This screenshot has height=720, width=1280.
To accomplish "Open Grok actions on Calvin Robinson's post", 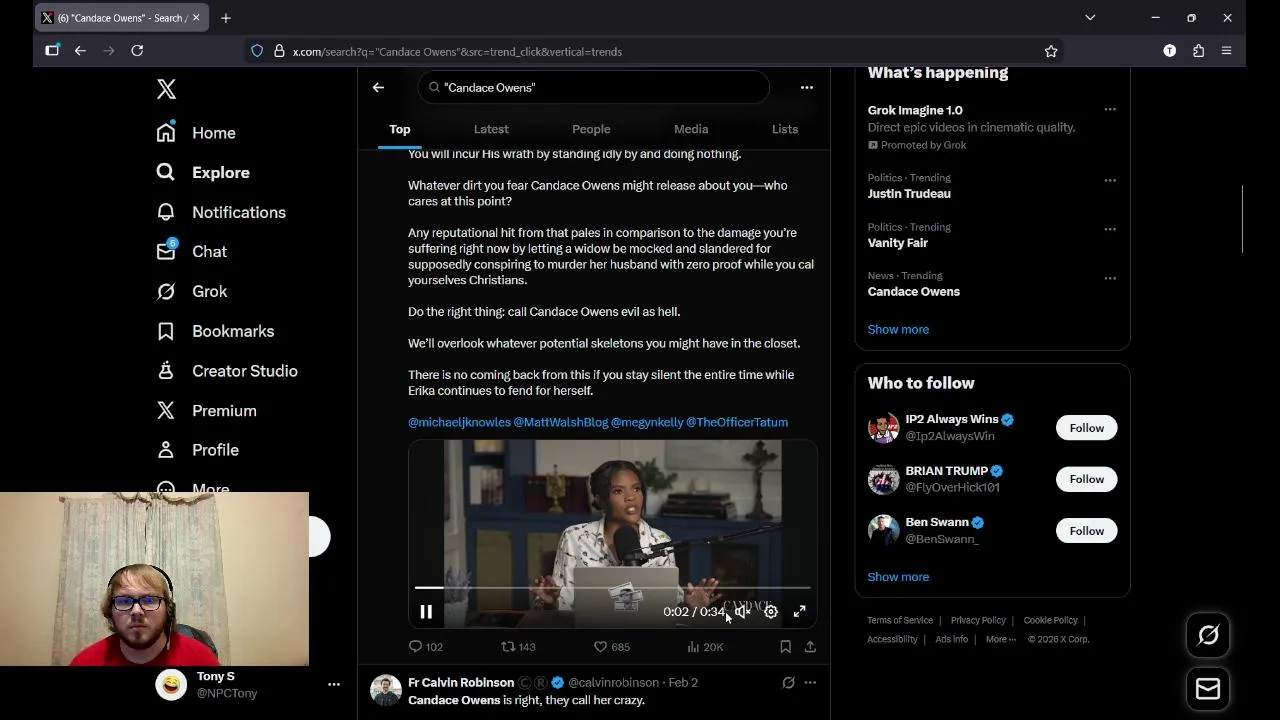I will 788,683.
